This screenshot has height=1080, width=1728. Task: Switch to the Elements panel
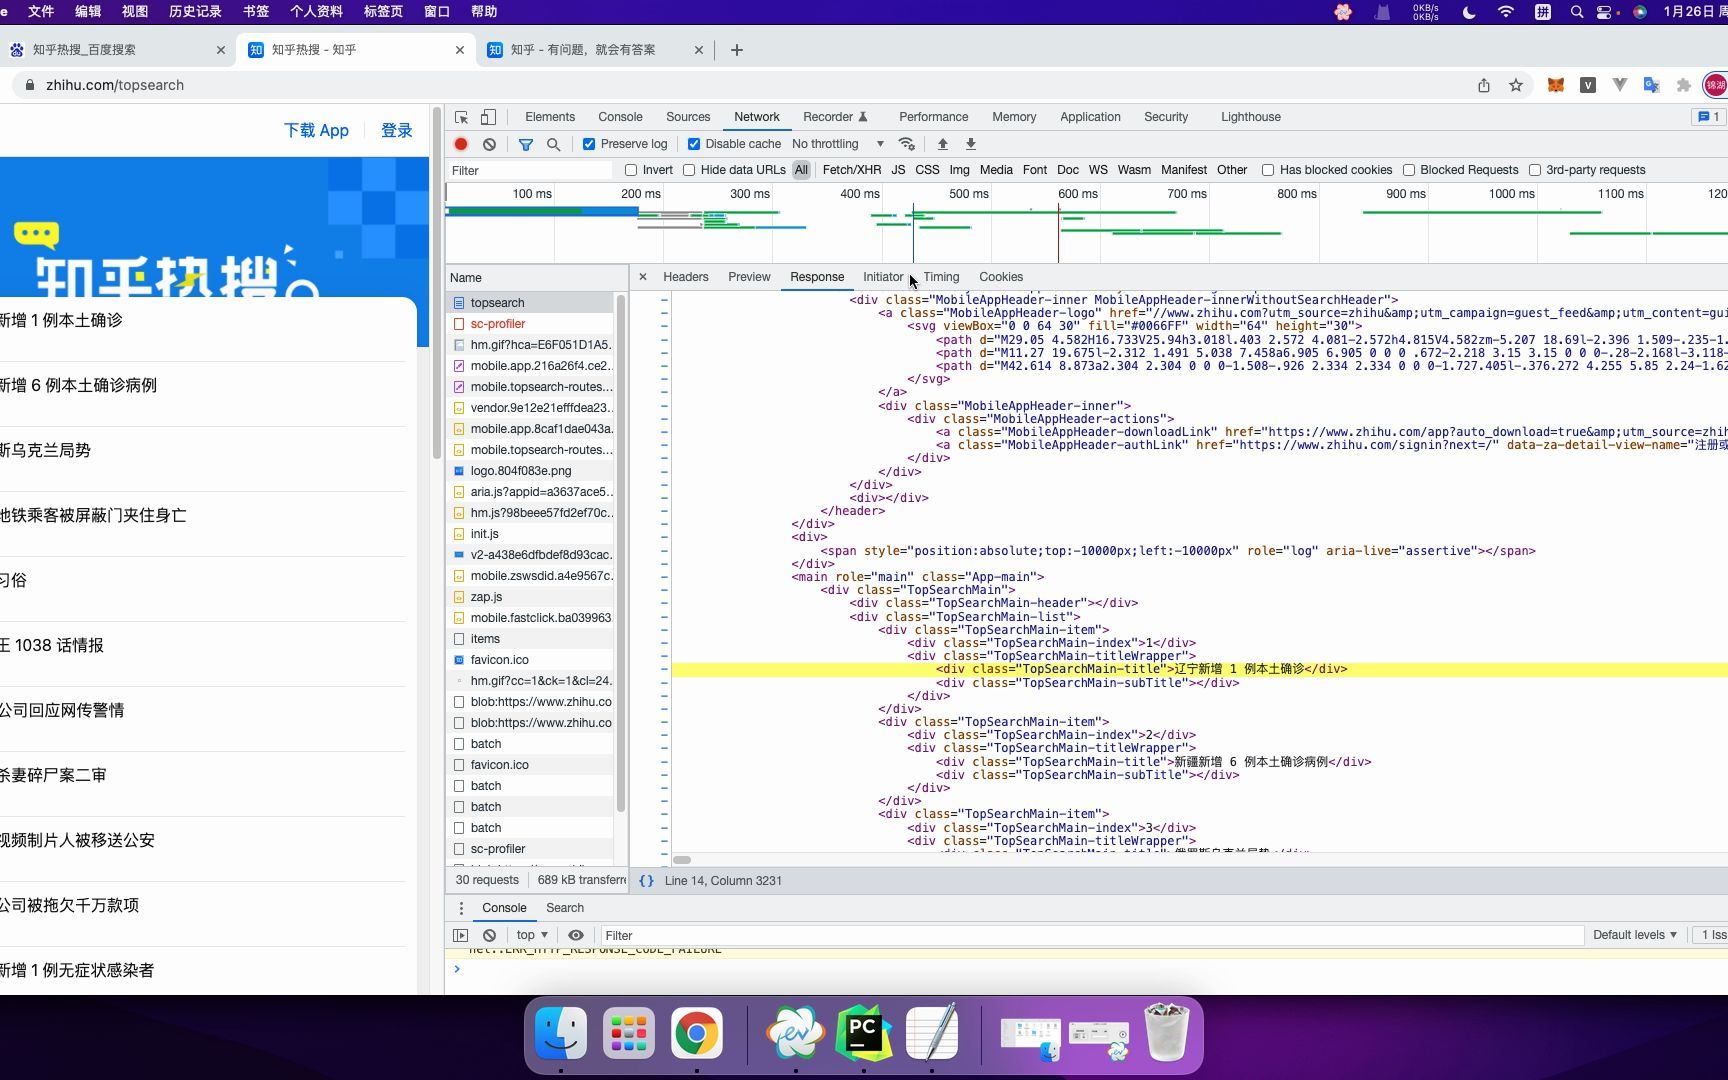coord(550,117)
